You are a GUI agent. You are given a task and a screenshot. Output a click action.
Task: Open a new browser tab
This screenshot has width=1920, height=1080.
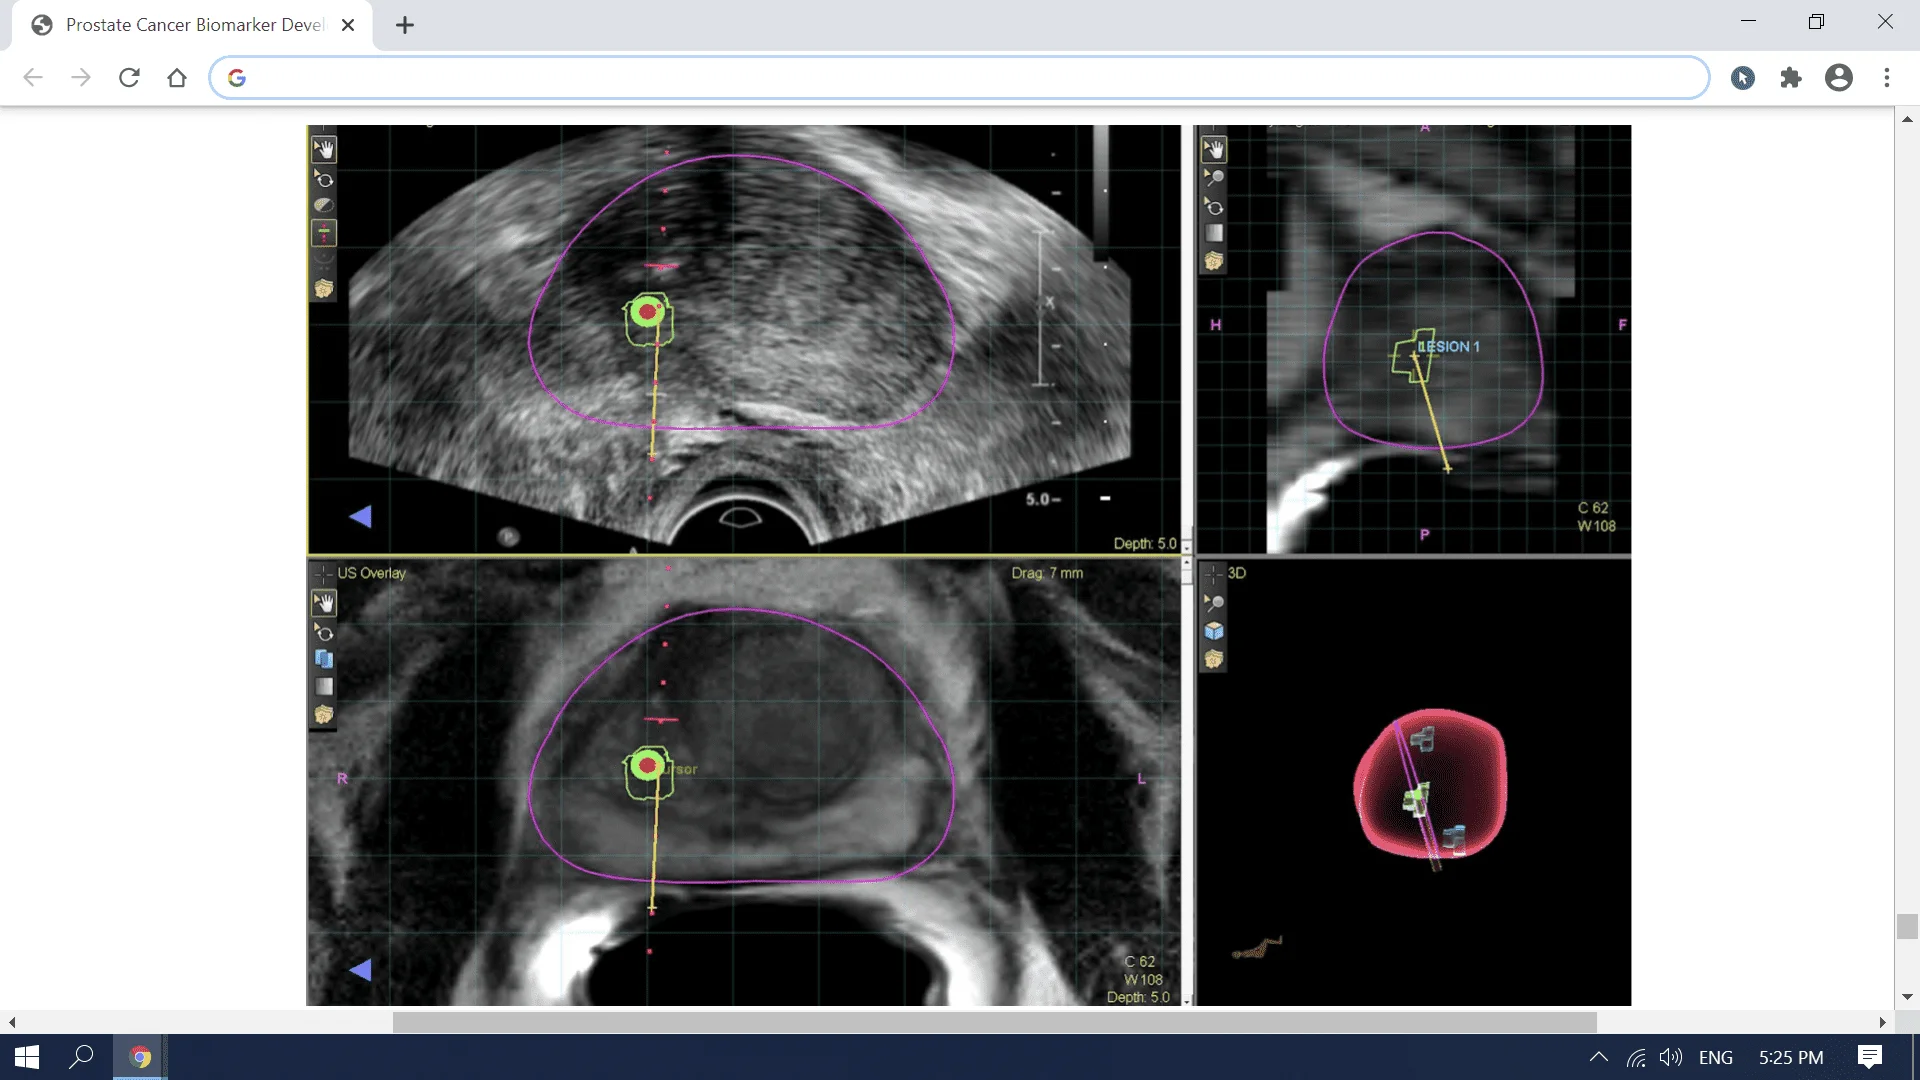tap(404, 25)
